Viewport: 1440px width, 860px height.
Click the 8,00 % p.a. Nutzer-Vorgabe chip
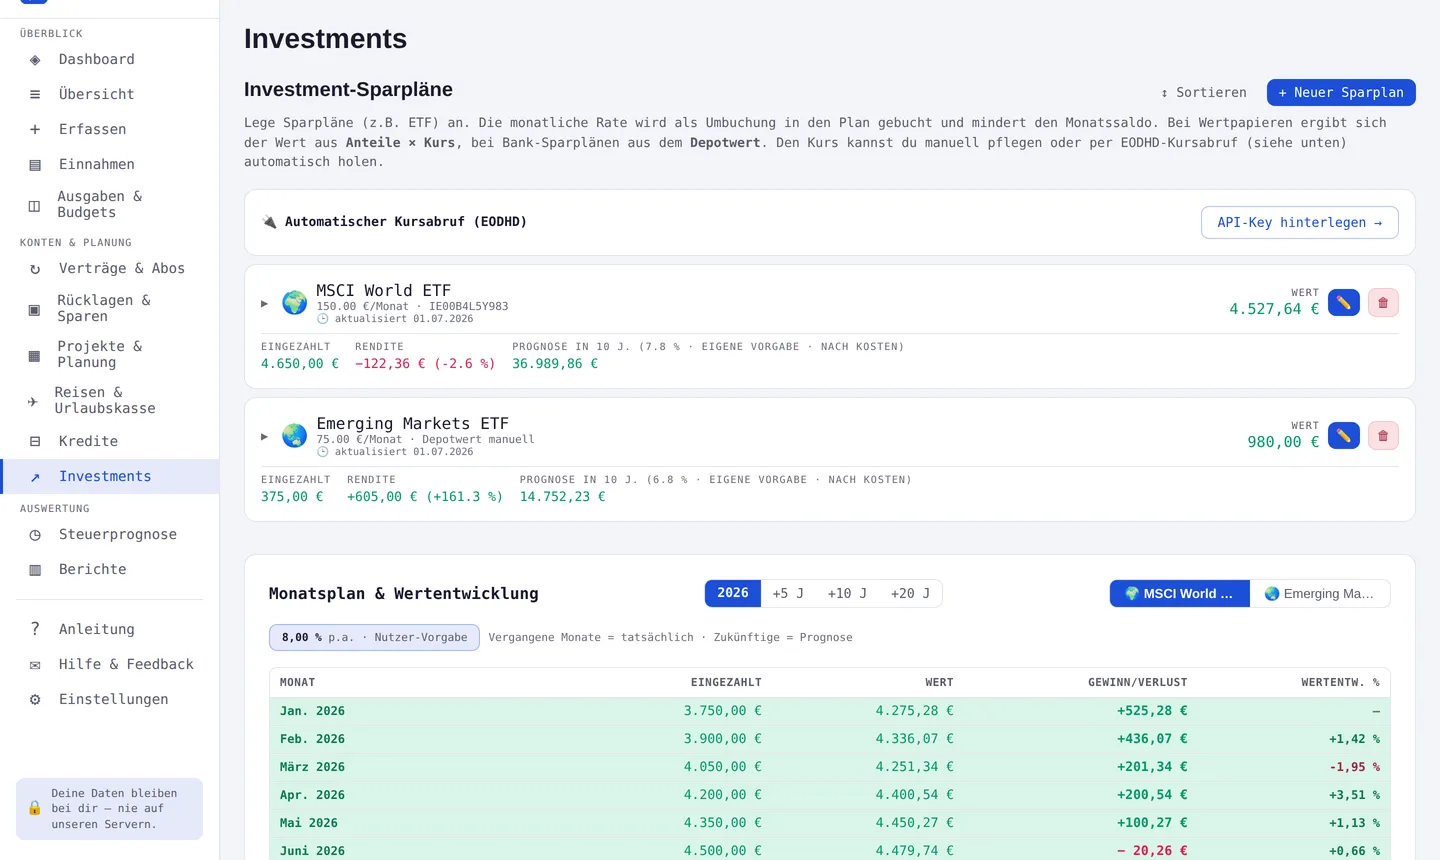(x=374, y=637)
